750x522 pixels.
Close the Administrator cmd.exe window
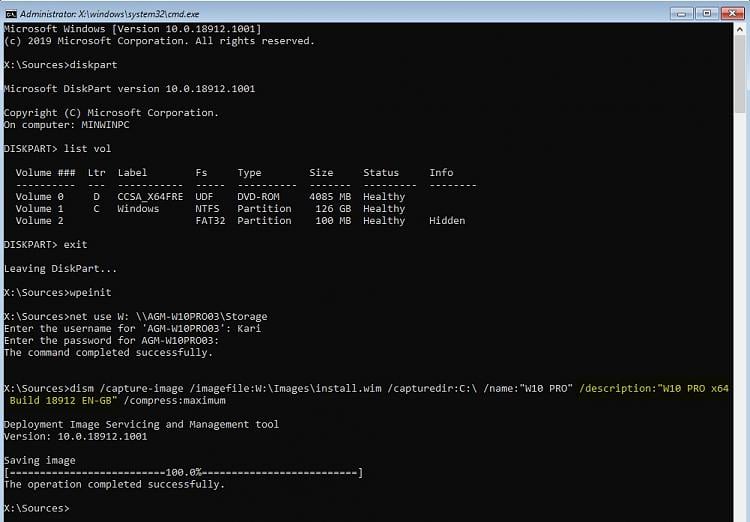[x=732, y=13]
